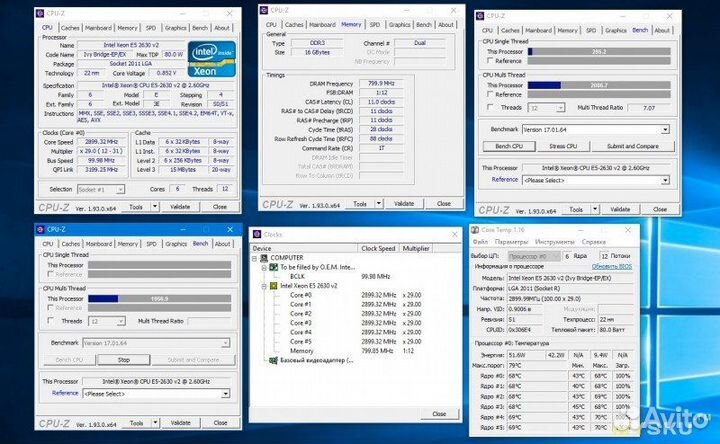The image size is (720, 444).
Task: Click the Multiplier column header
Action: click(x=416, y=248)
